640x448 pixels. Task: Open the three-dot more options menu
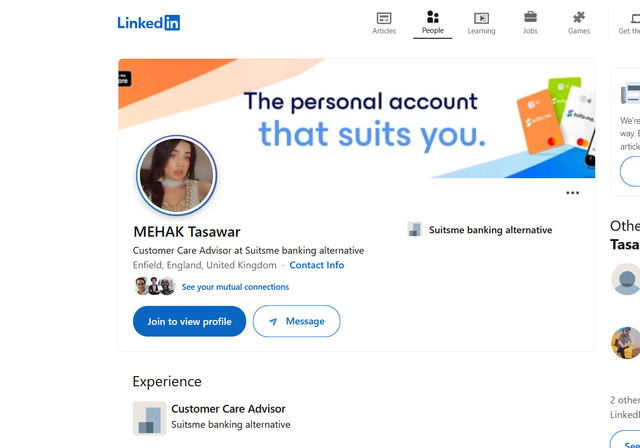tap(572, 193)
